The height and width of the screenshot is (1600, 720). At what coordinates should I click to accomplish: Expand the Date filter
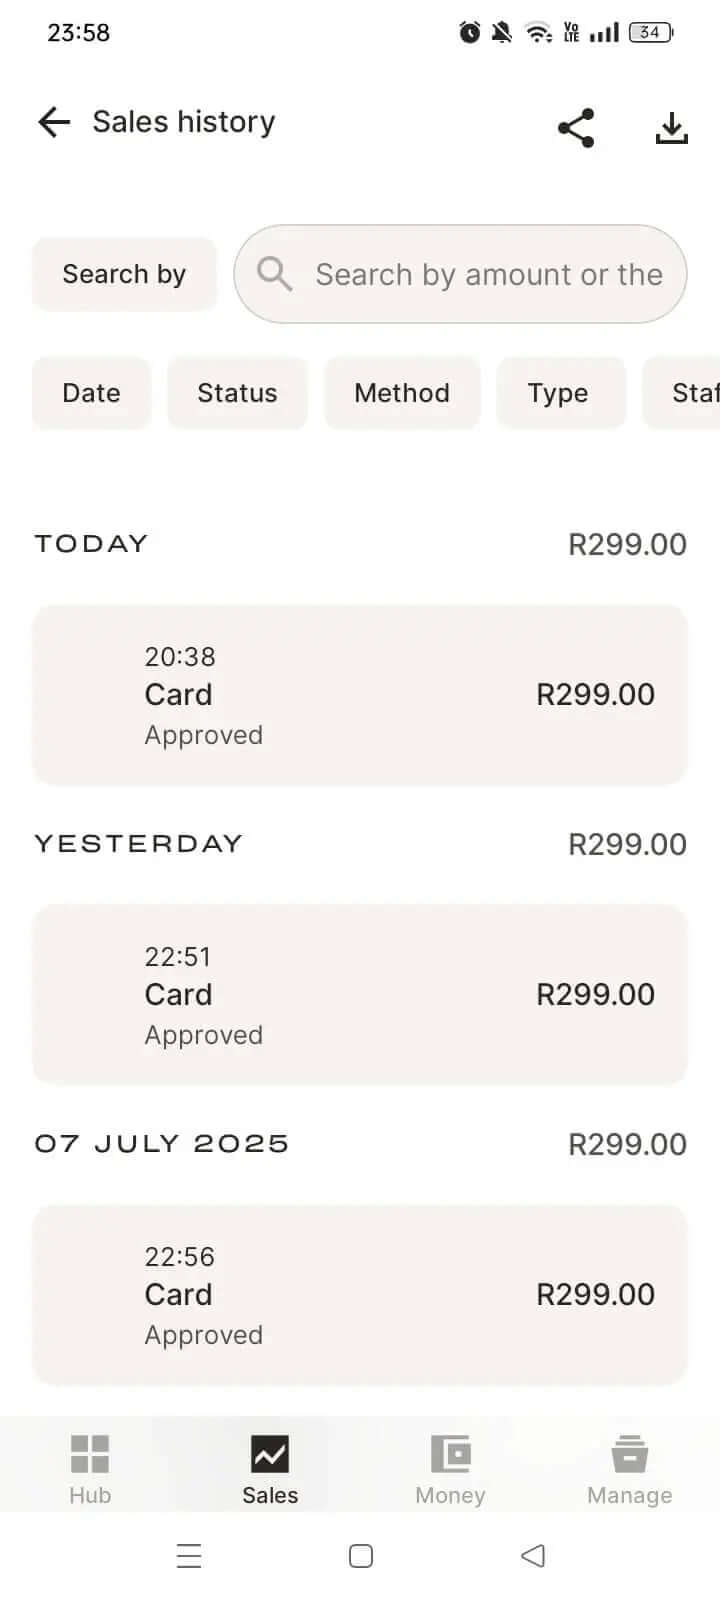click(x=91, y=393)
